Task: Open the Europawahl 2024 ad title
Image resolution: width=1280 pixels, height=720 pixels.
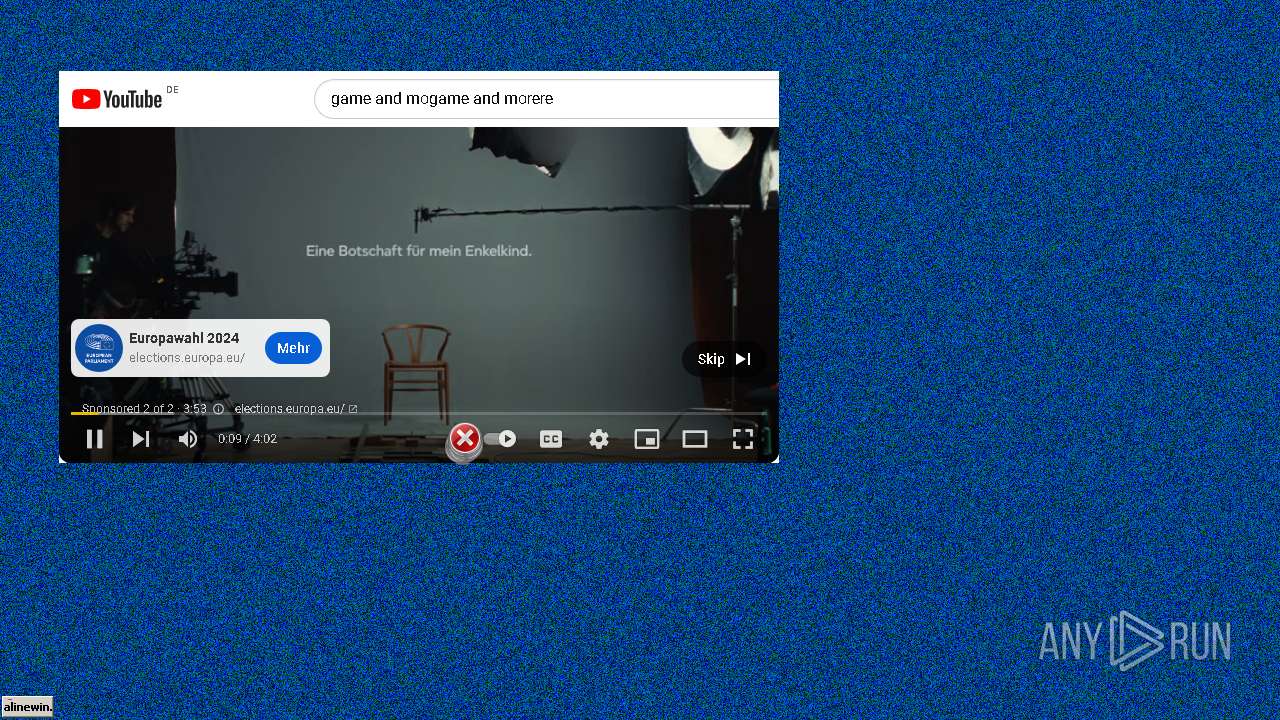Action: [184, 338]
